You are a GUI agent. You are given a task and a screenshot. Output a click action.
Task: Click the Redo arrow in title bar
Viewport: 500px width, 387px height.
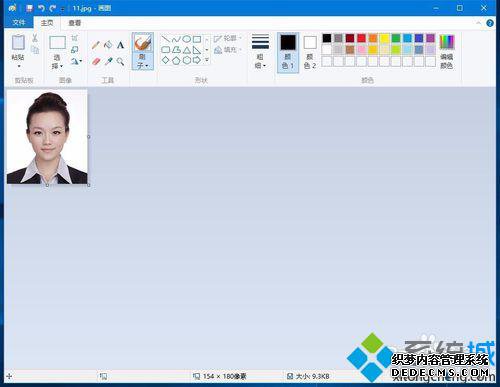(x=52, y=8)
